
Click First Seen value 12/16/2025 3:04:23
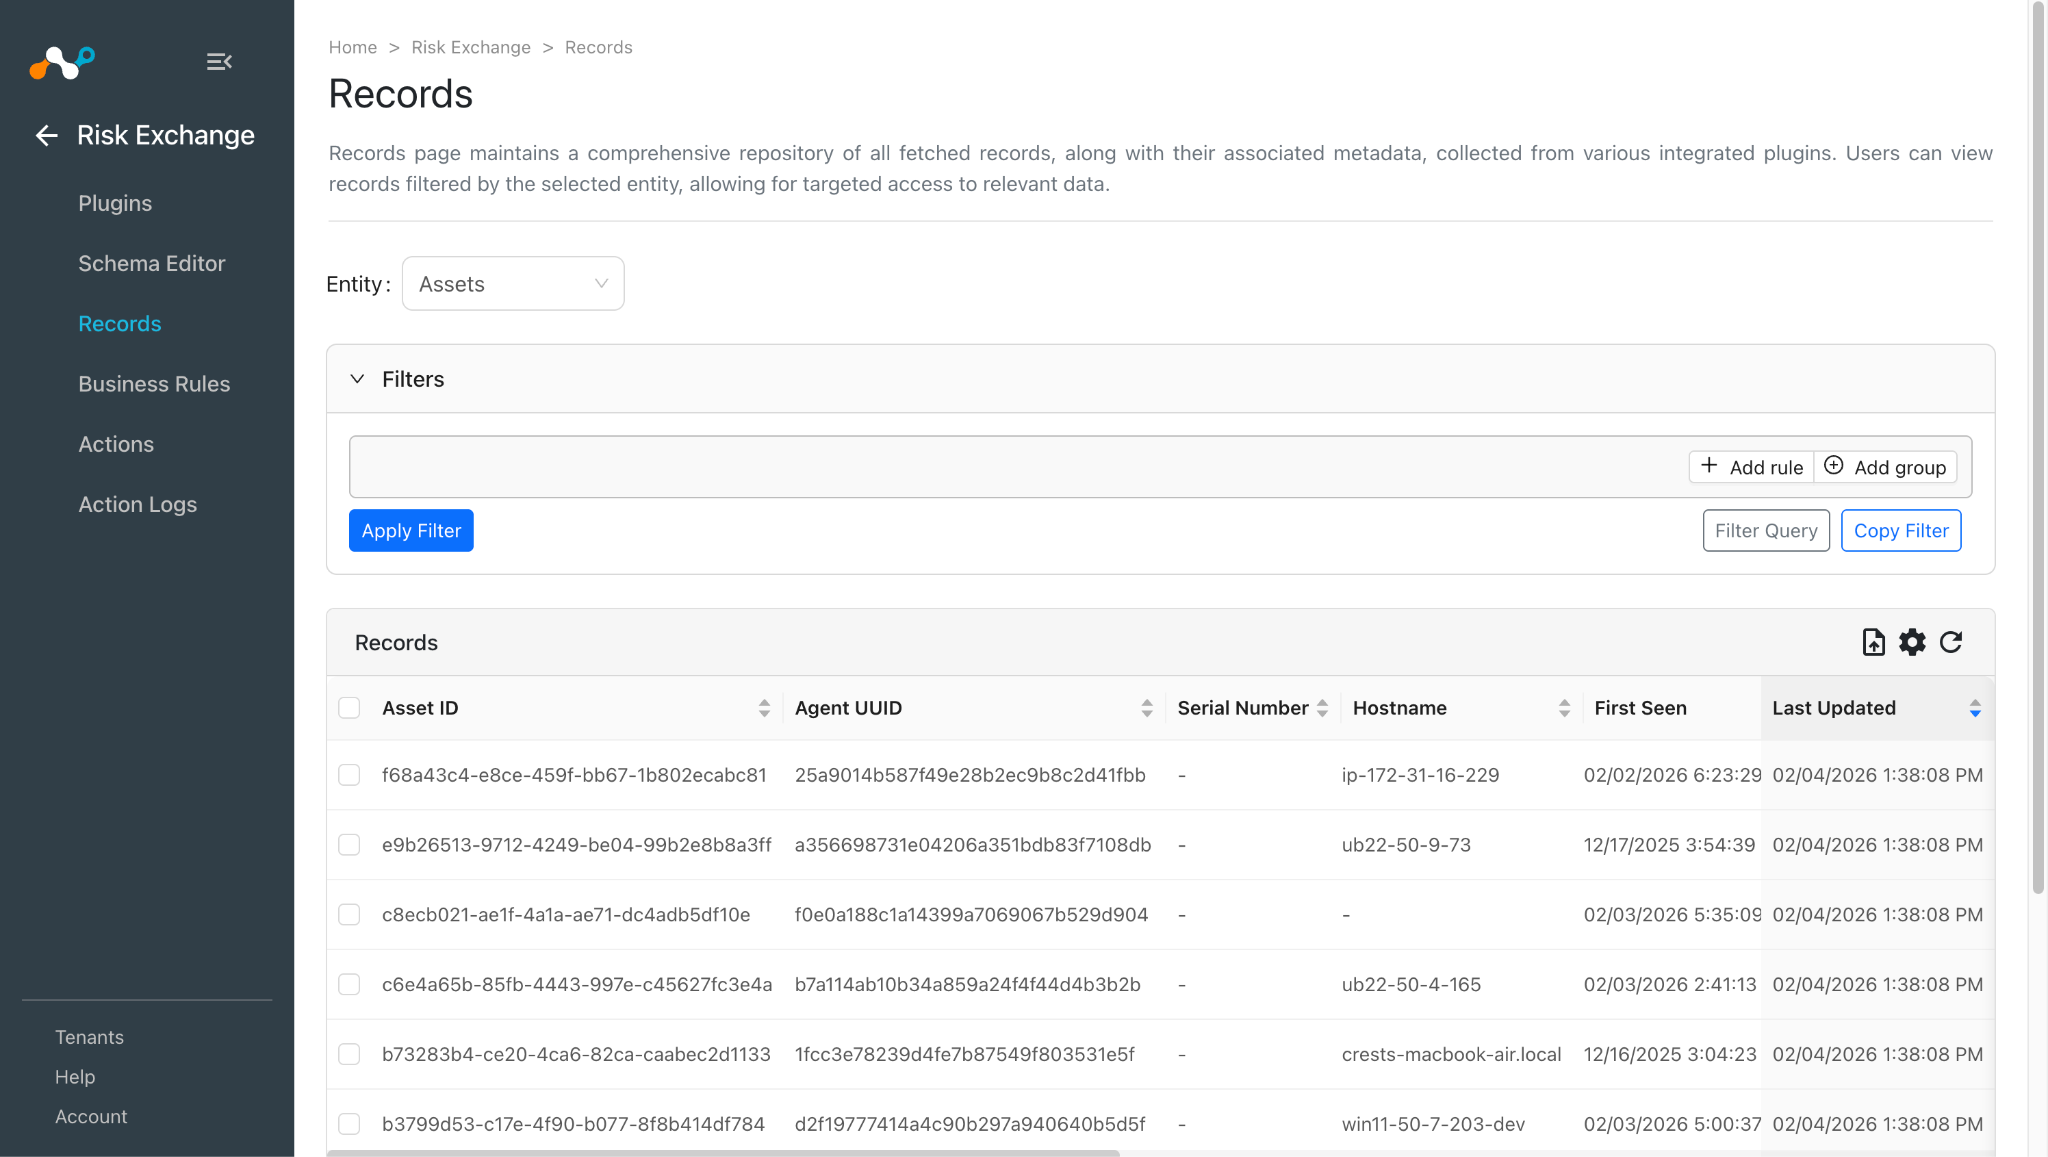(1670, 1054)
